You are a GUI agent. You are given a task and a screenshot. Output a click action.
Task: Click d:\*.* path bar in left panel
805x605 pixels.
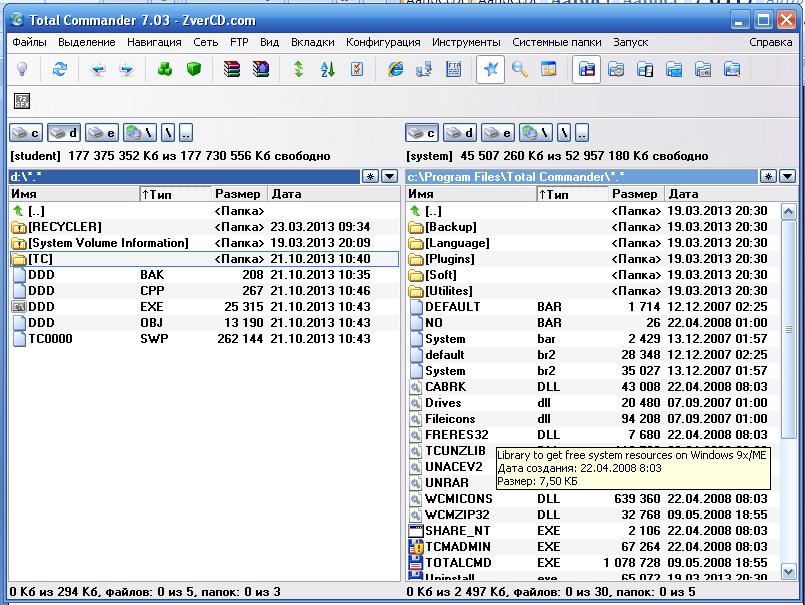click(184, 177)
